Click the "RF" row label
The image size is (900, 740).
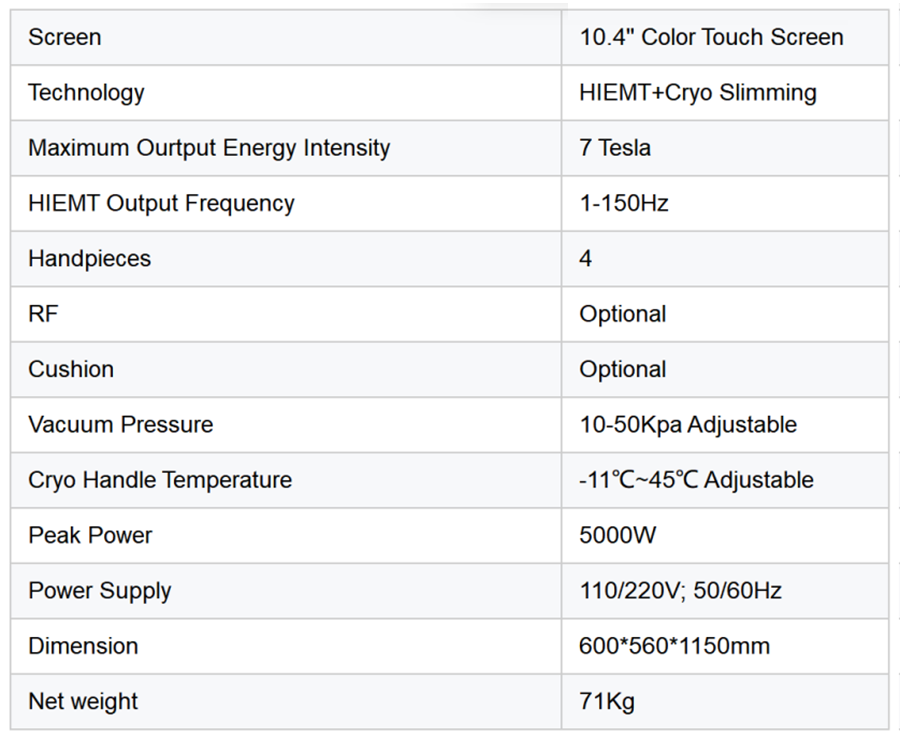[x=43, y=314]
